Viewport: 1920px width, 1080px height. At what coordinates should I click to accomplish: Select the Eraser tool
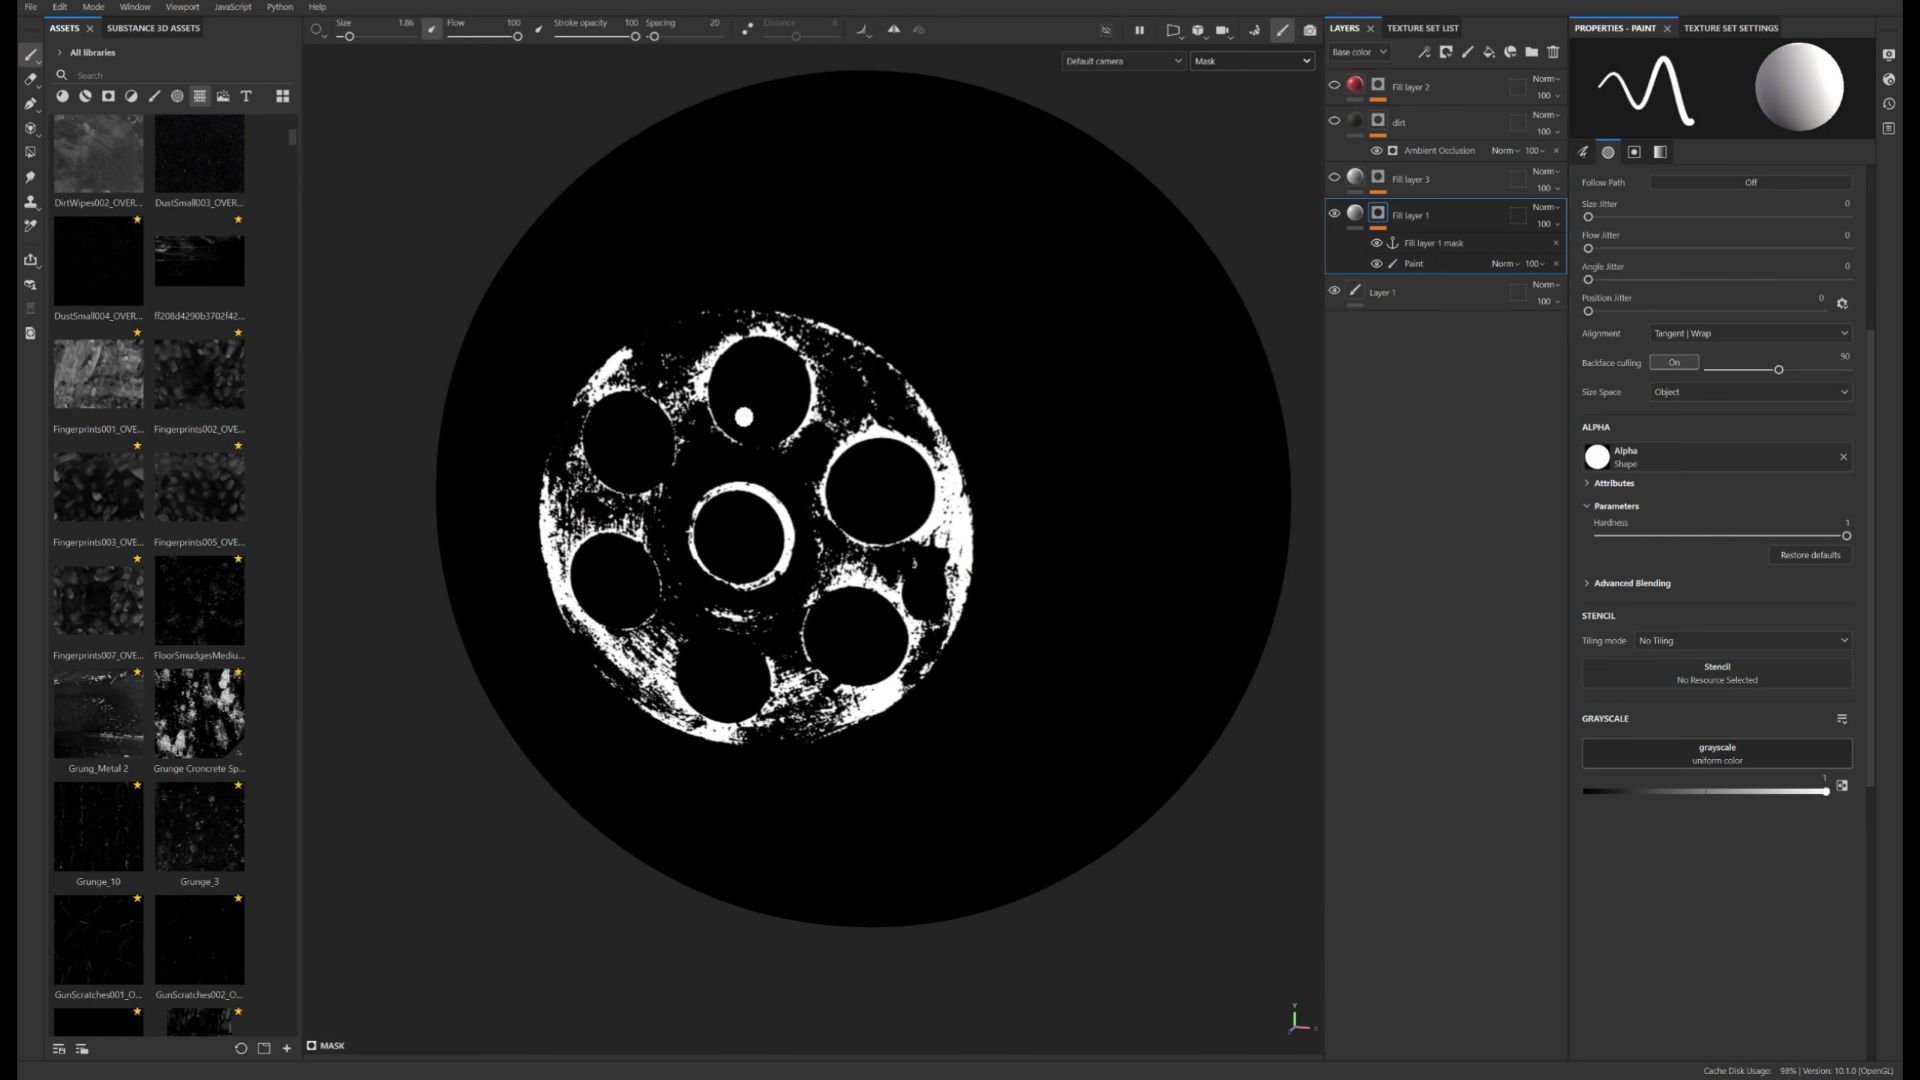coord(31,79)
